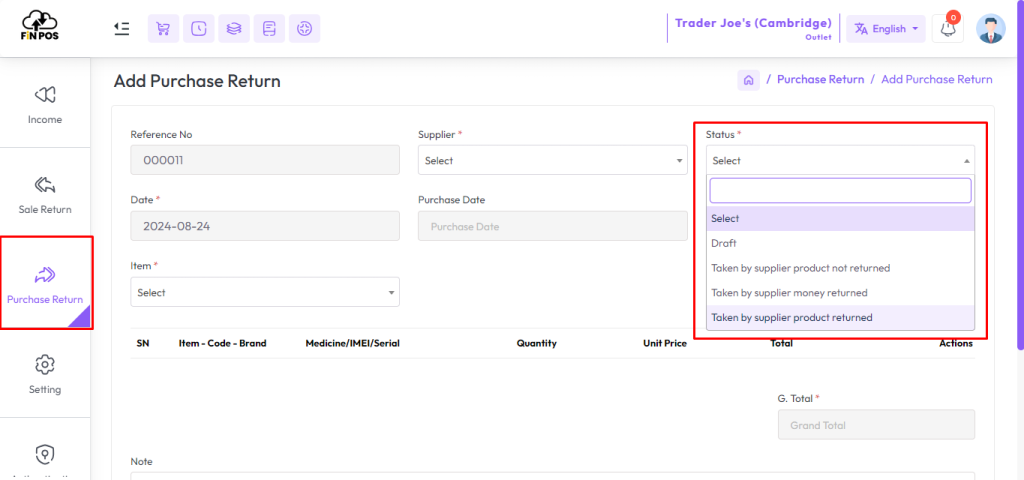Viewport: 1024px width, 480px height.
Task: Click the Setting gear icon
Action: (45, 364)
